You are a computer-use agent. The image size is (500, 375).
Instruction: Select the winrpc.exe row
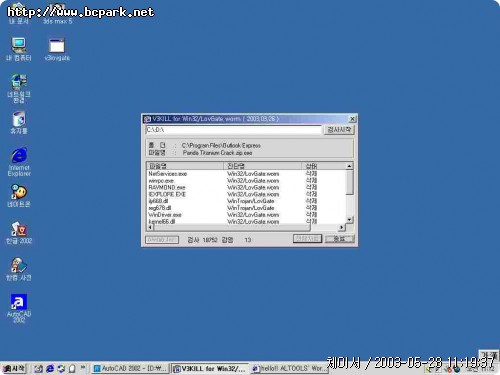[246, 181]
